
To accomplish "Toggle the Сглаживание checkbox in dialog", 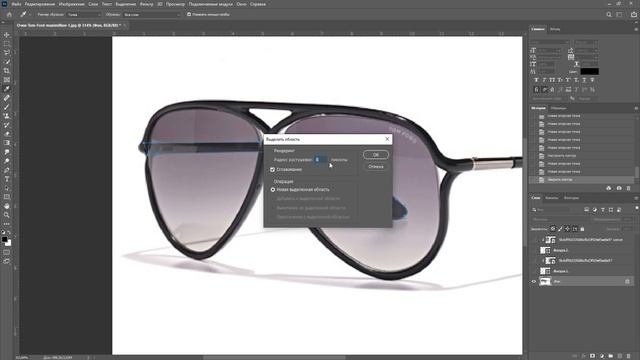I will coord(272,169).
